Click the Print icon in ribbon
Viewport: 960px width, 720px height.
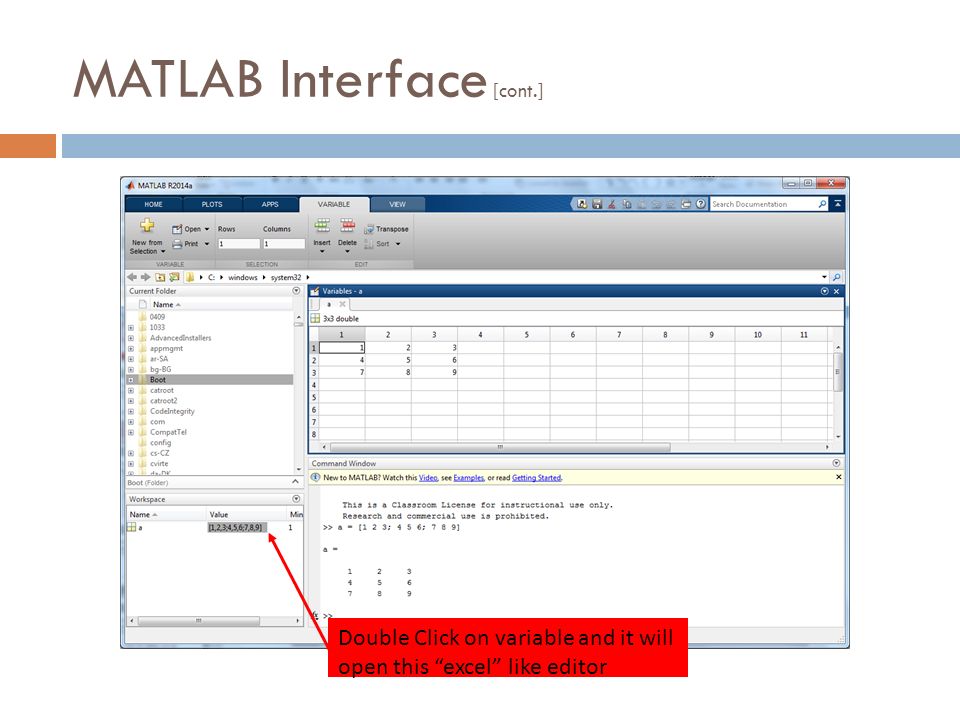[x=177, y=244]
